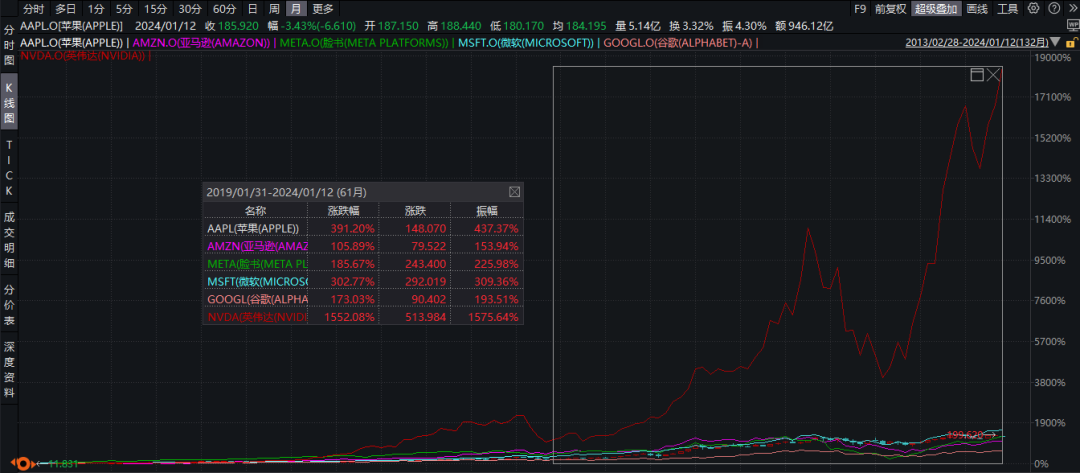Image resolution: width=1080 pixels, height=473 pixels.
Task: Maximize the selected range statistics box
Action: [977, 74]
